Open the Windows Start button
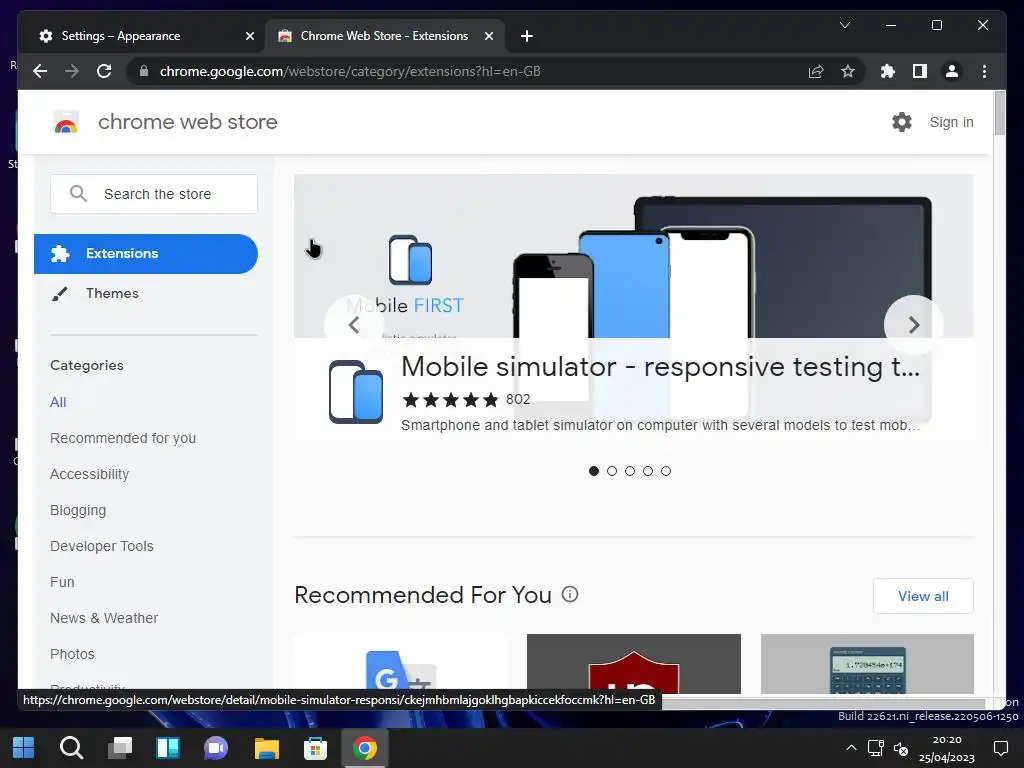The image size is (1024, 768). pos(24,748)
